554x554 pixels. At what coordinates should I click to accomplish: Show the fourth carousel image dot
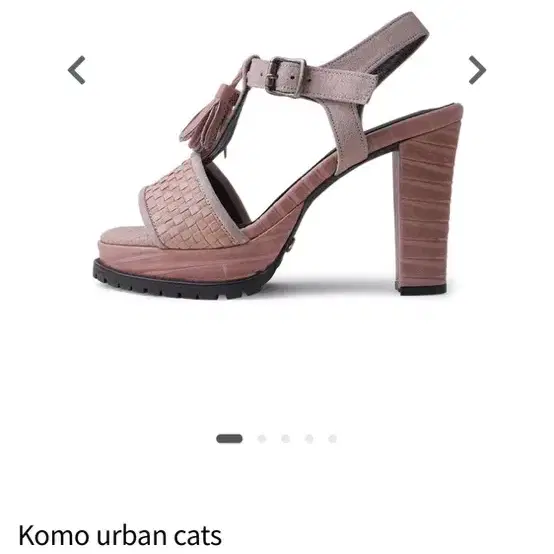(x=309, y=438)
